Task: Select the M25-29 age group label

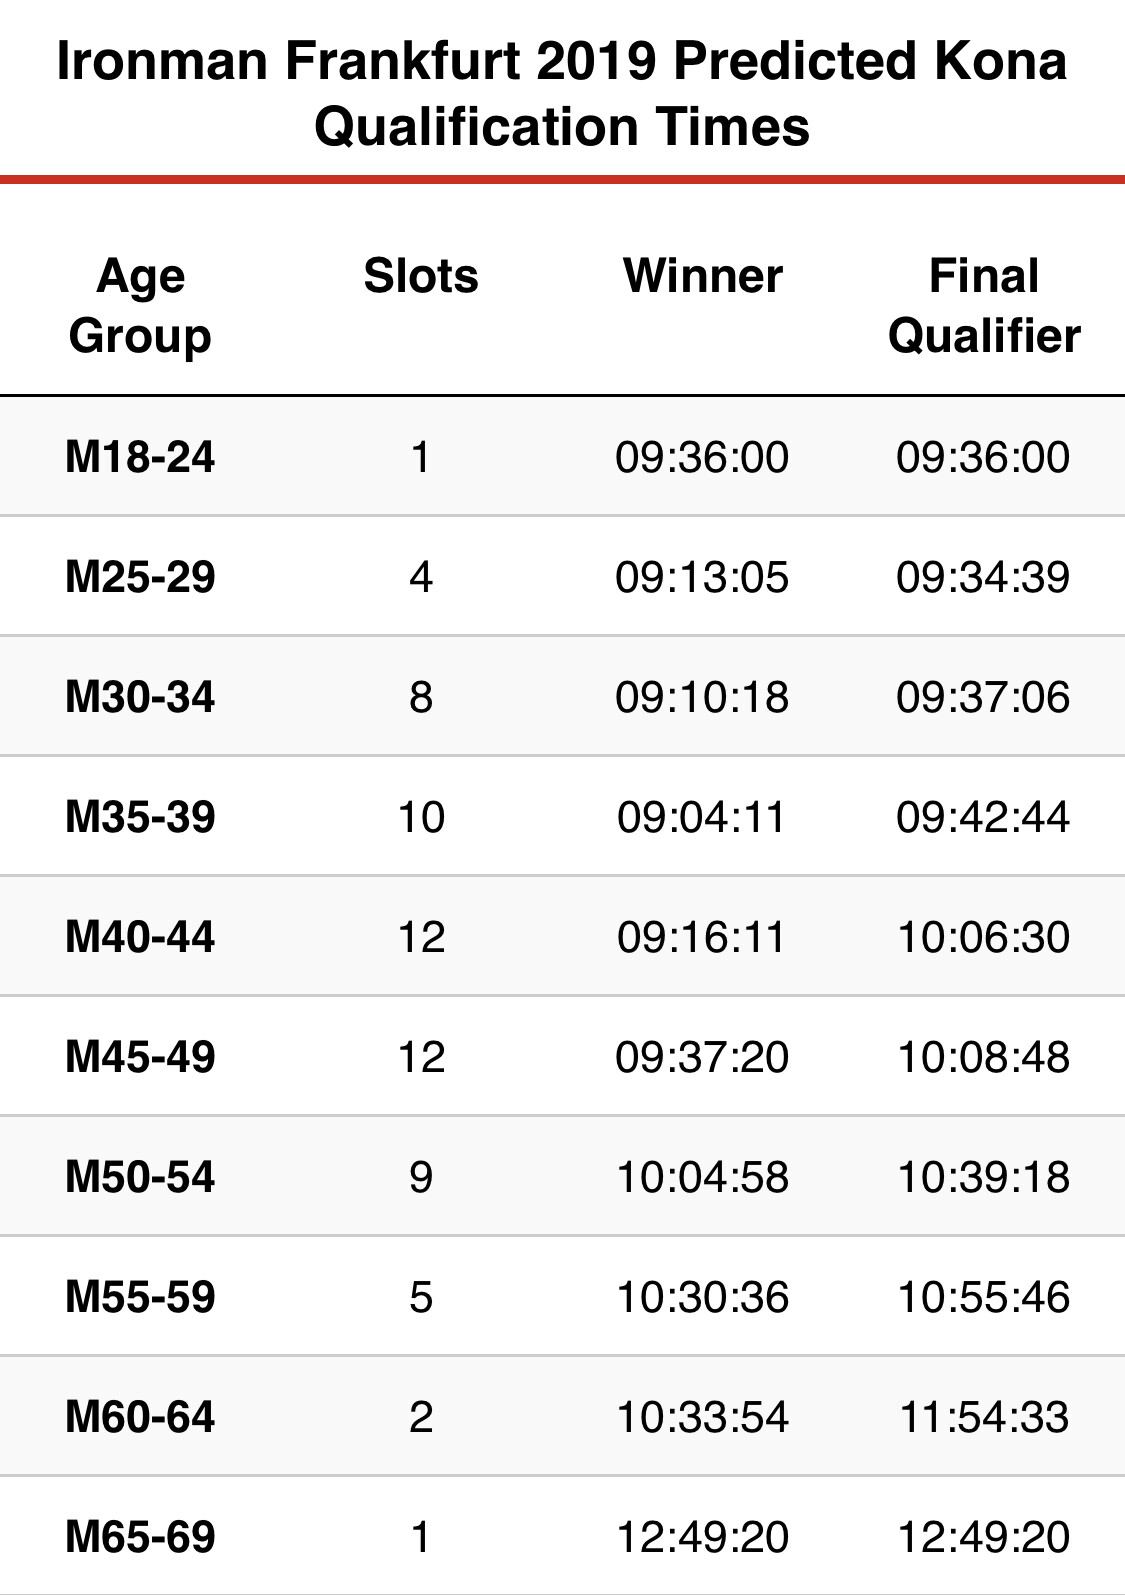Action: (x=140, y=577)
